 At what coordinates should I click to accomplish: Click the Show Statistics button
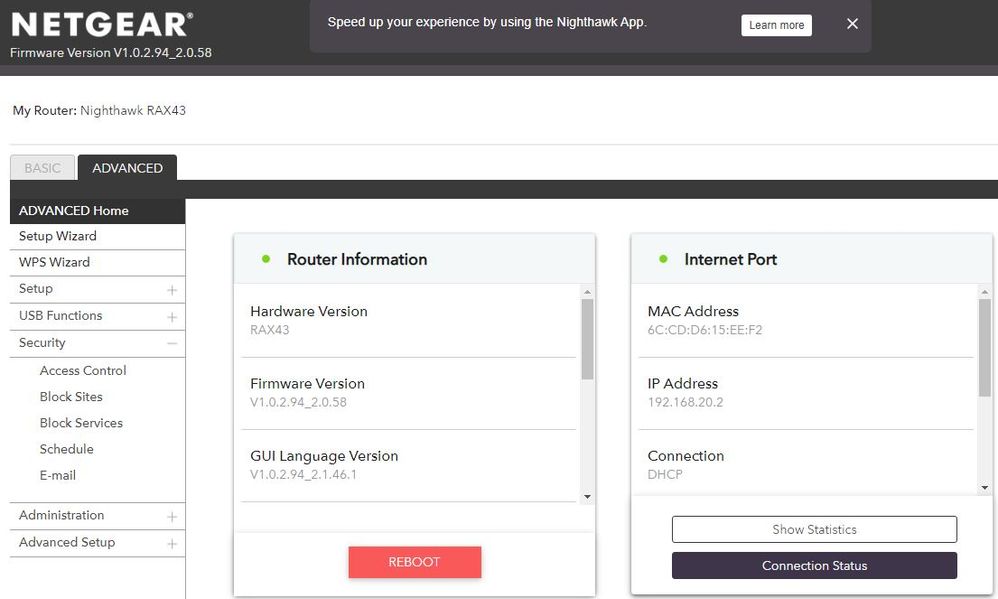coord(814,529)
